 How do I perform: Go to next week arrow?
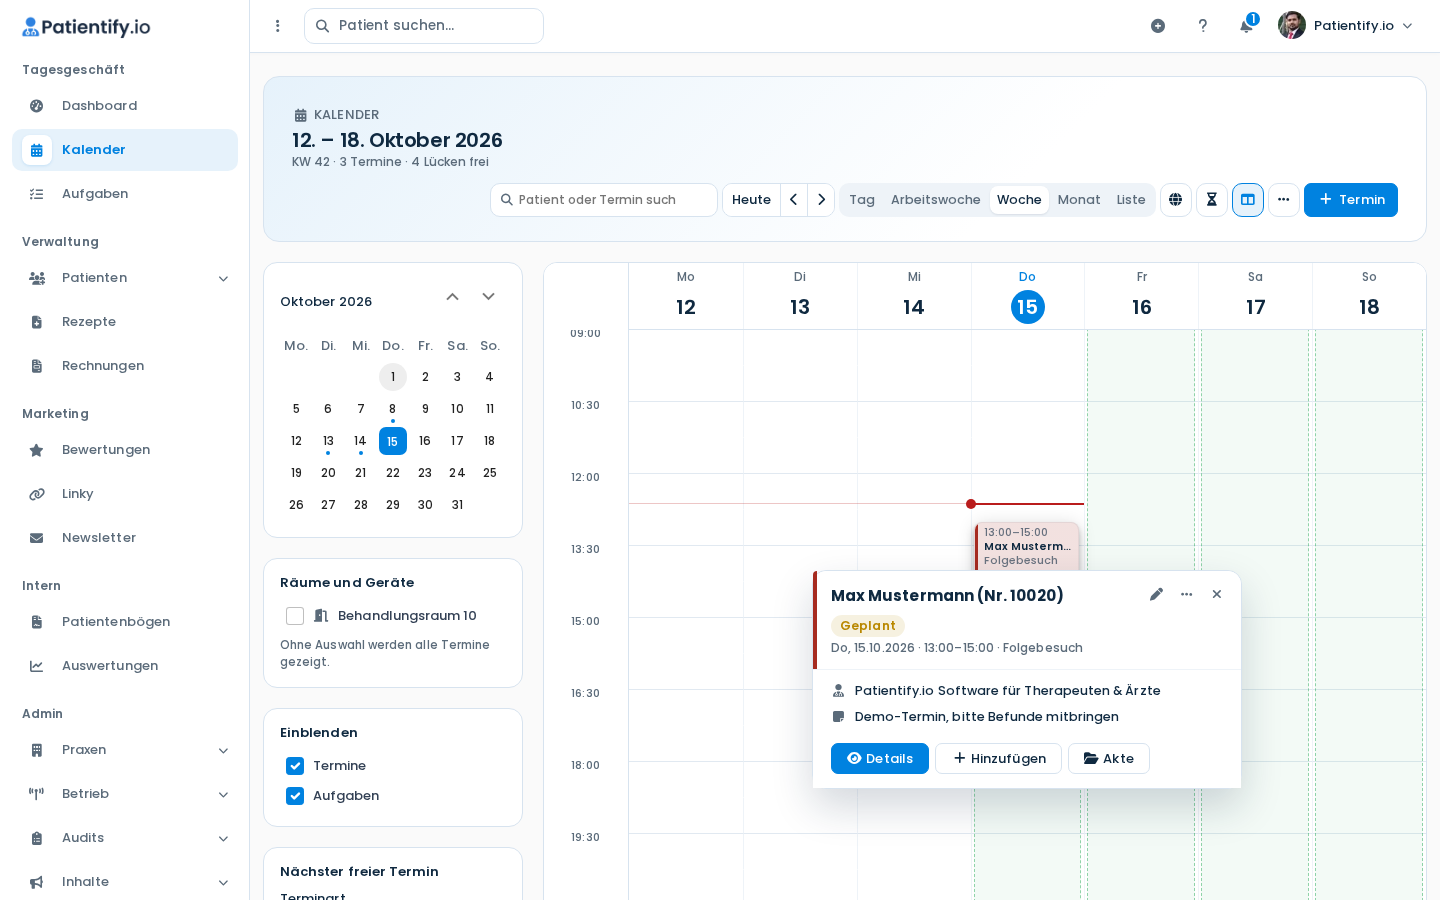click(821, 200)
